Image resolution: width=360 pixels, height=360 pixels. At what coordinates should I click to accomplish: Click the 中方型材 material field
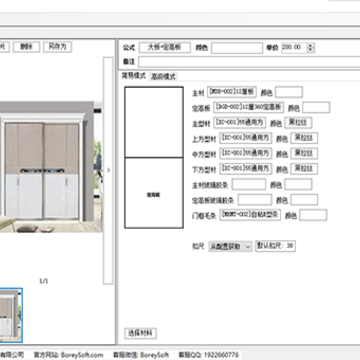246,153
